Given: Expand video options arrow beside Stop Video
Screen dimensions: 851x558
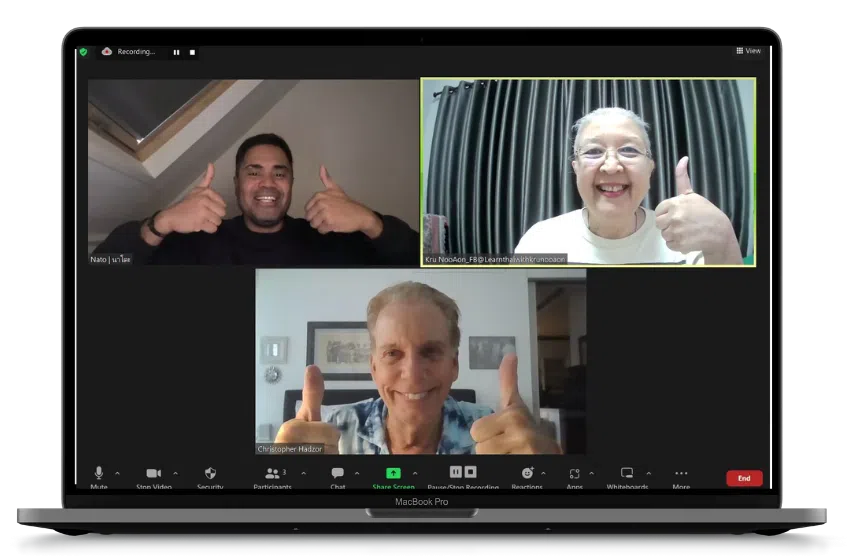Looking at the screenshot, I should click(x=175, y=473).
